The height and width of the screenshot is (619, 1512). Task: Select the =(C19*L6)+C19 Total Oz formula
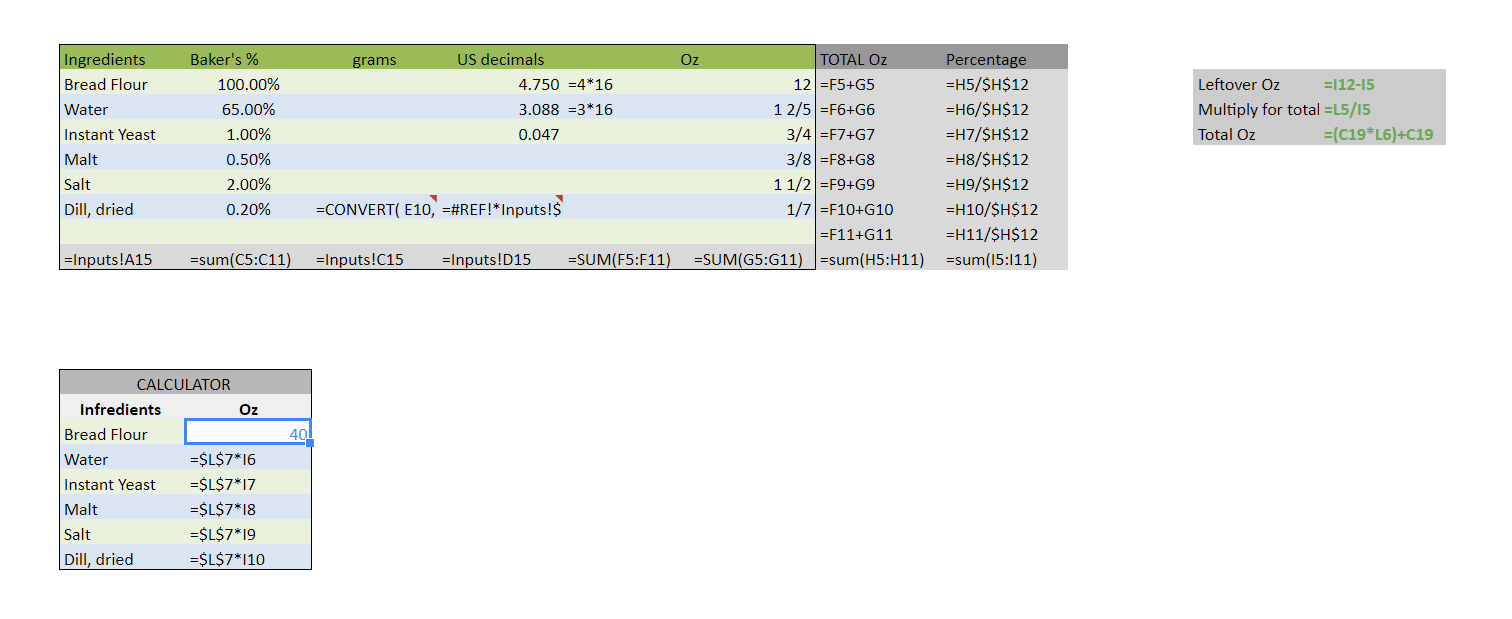click(x=1378, y=134)
